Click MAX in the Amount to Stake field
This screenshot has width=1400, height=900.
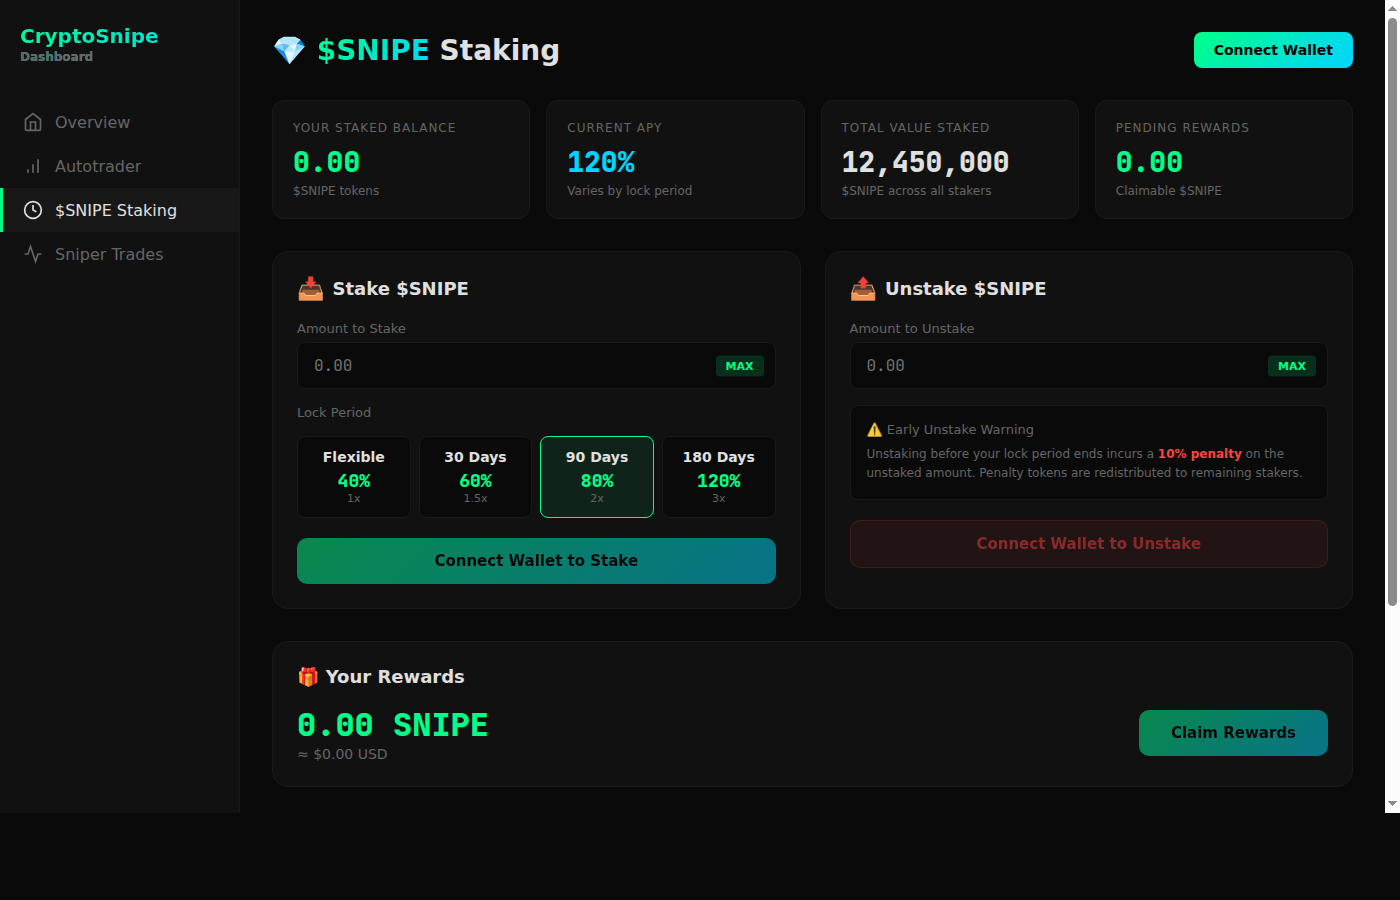739,365
